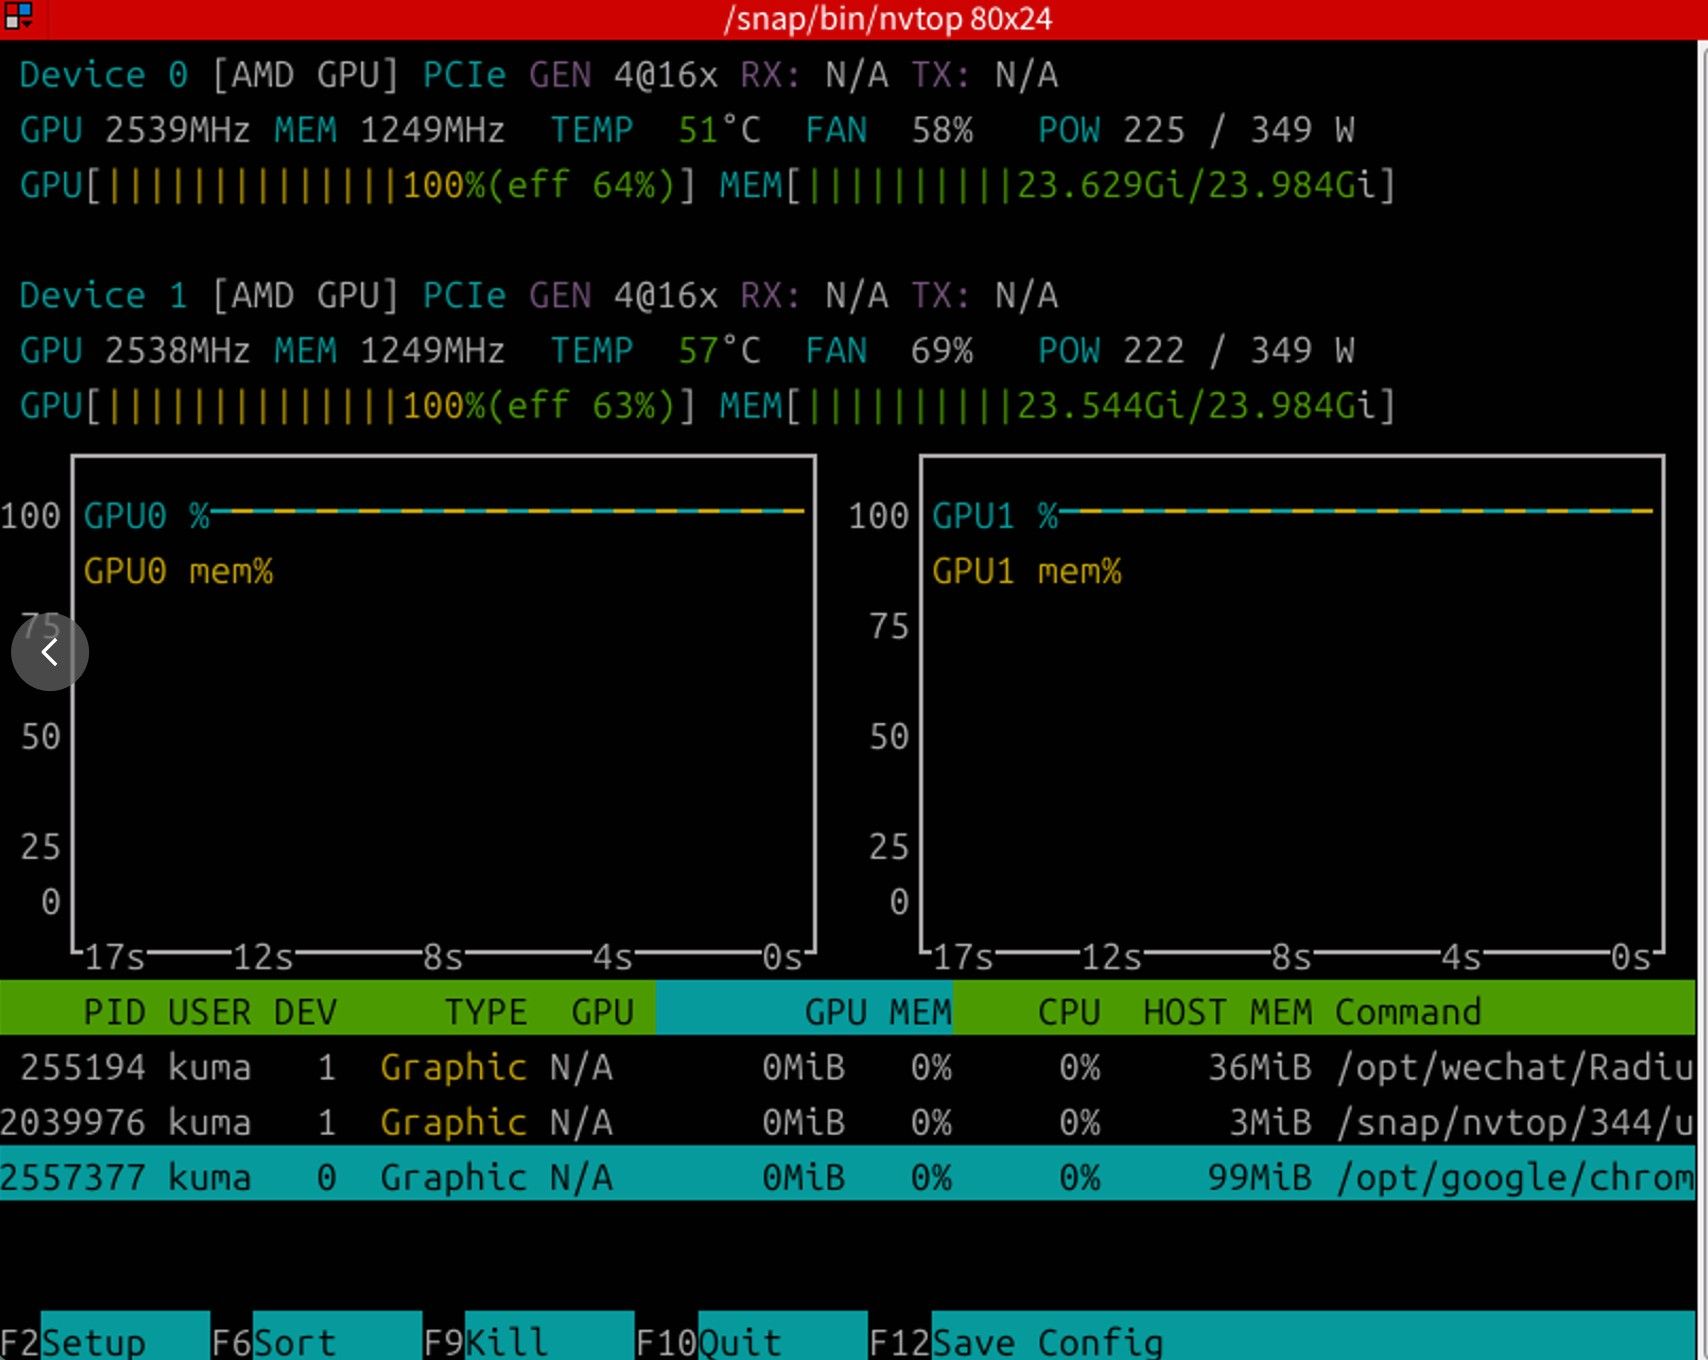Image resolution: width=1708 pixels, height=1360 pixels.
Task: Click Device 0 power reading 225 / 349 W
Action: [x=1238, y=130]
